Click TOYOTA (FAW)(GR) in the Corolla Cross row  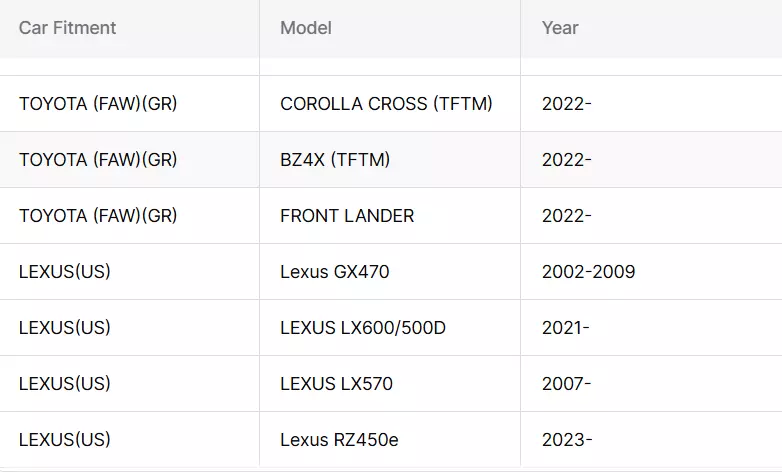tap(98, 104)
